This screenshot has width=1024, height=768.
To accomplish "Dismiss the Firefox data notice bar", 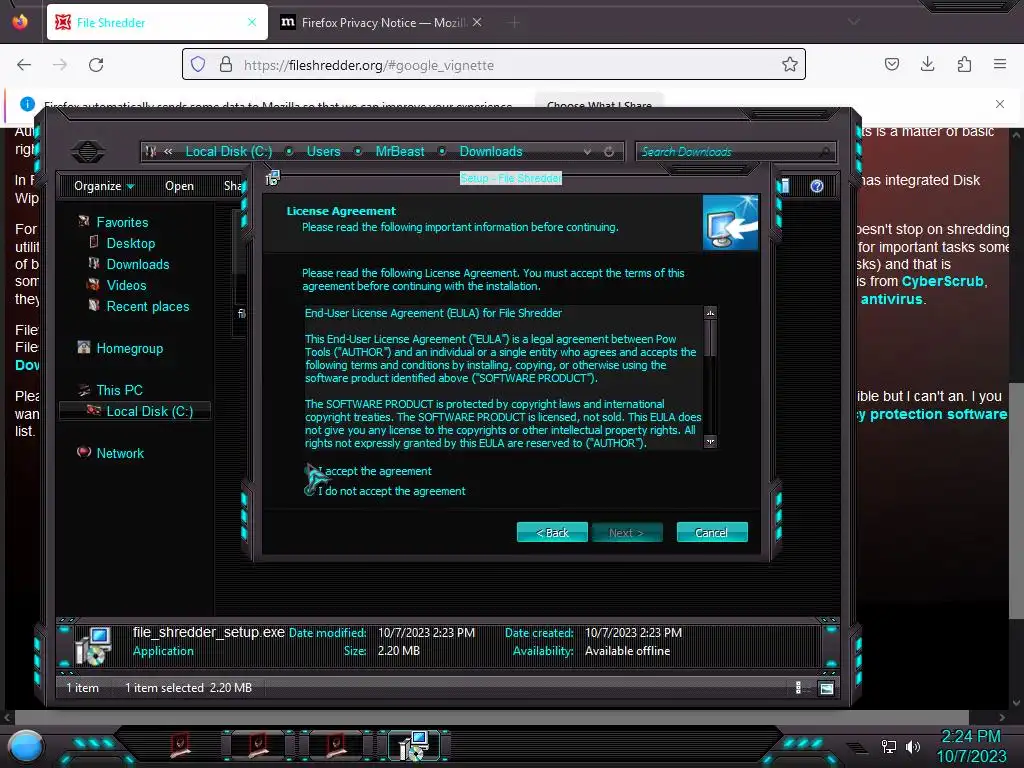I will tap(1000, 104).
